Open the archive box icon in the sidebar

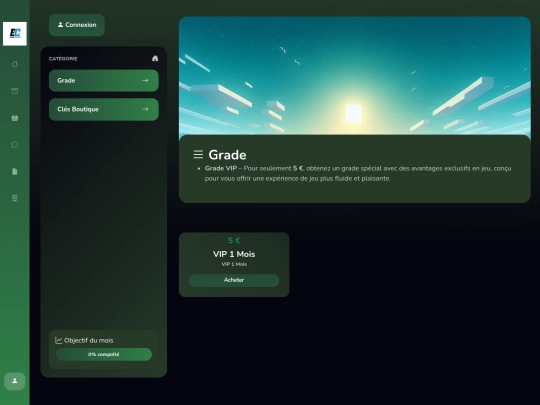pos(15,91)
